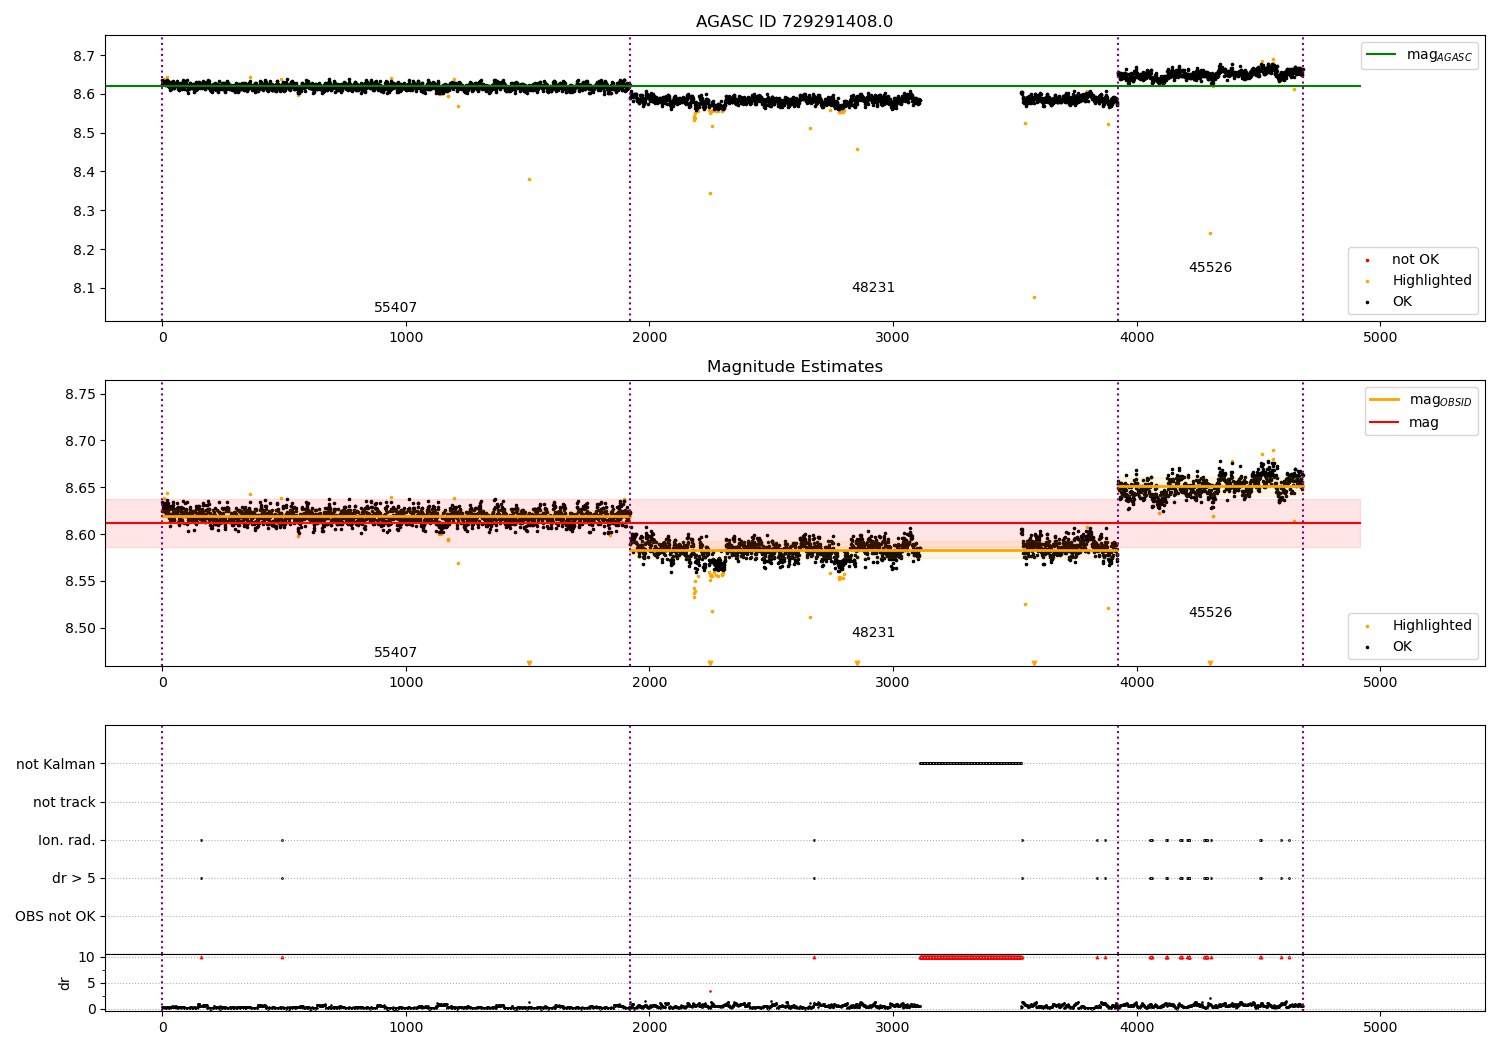Click obsid label 48231 in the Magnitude Estimates panel
Screen dimensions: 1500x1050
point(873,633)
